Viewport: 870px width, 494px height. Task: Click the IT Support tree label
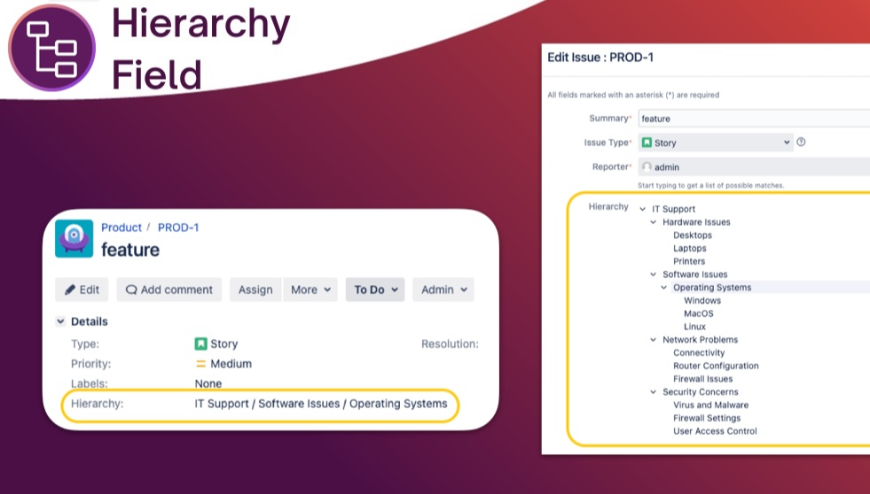click(674, 209)
